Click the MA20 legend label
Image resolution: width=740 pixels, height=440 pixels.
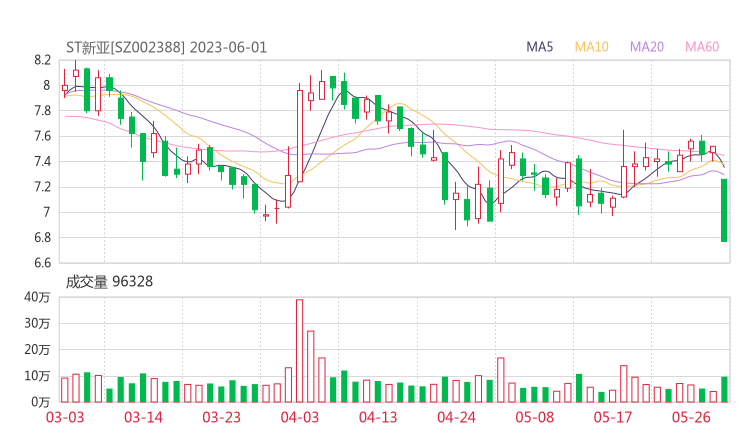[647, 47]
